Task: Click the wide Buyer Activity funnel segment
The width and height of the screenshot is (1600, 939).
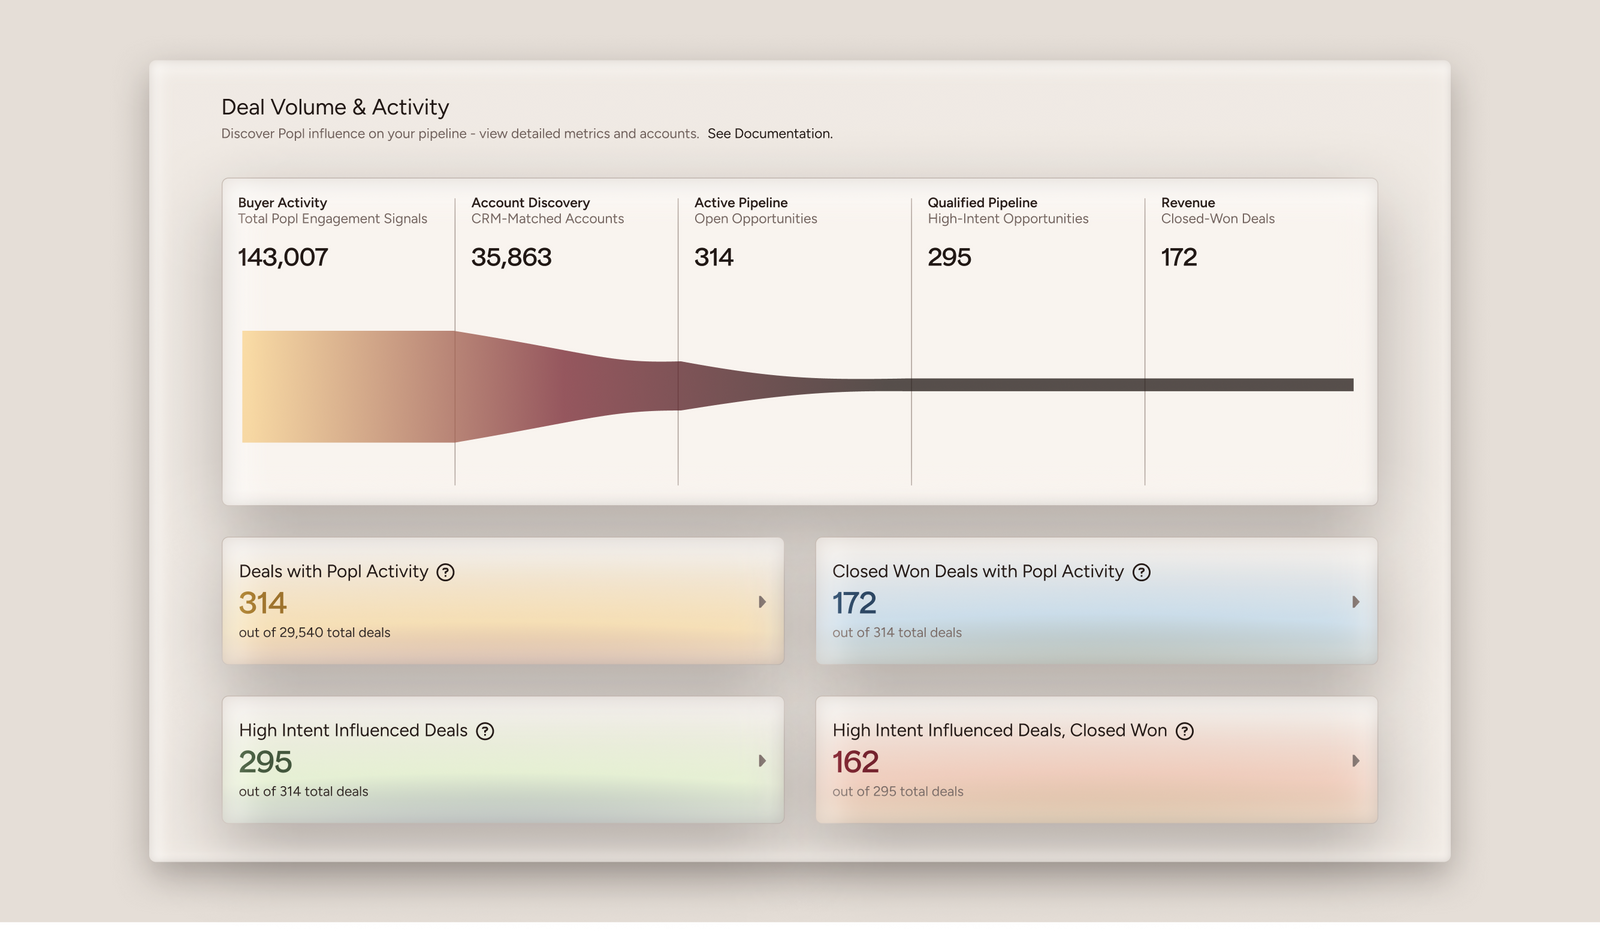Action: click(x=348, y=386)
